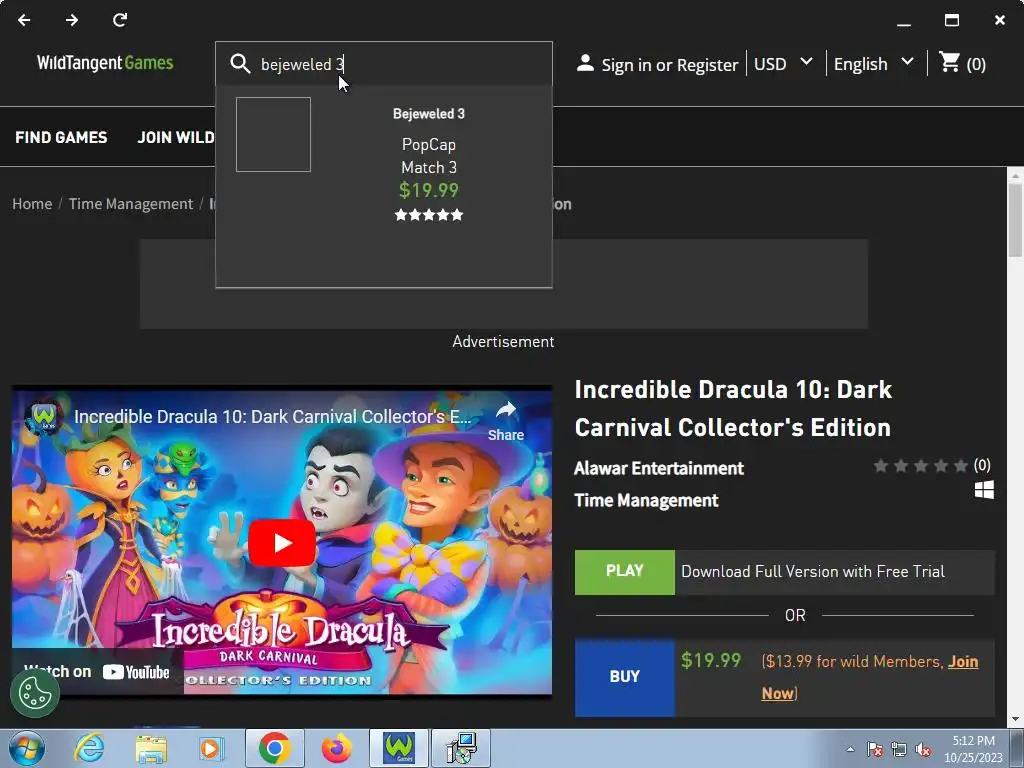Switch to WildTangent Games taskbar app
Screen dimensions: 1024x768
(398, 748)
